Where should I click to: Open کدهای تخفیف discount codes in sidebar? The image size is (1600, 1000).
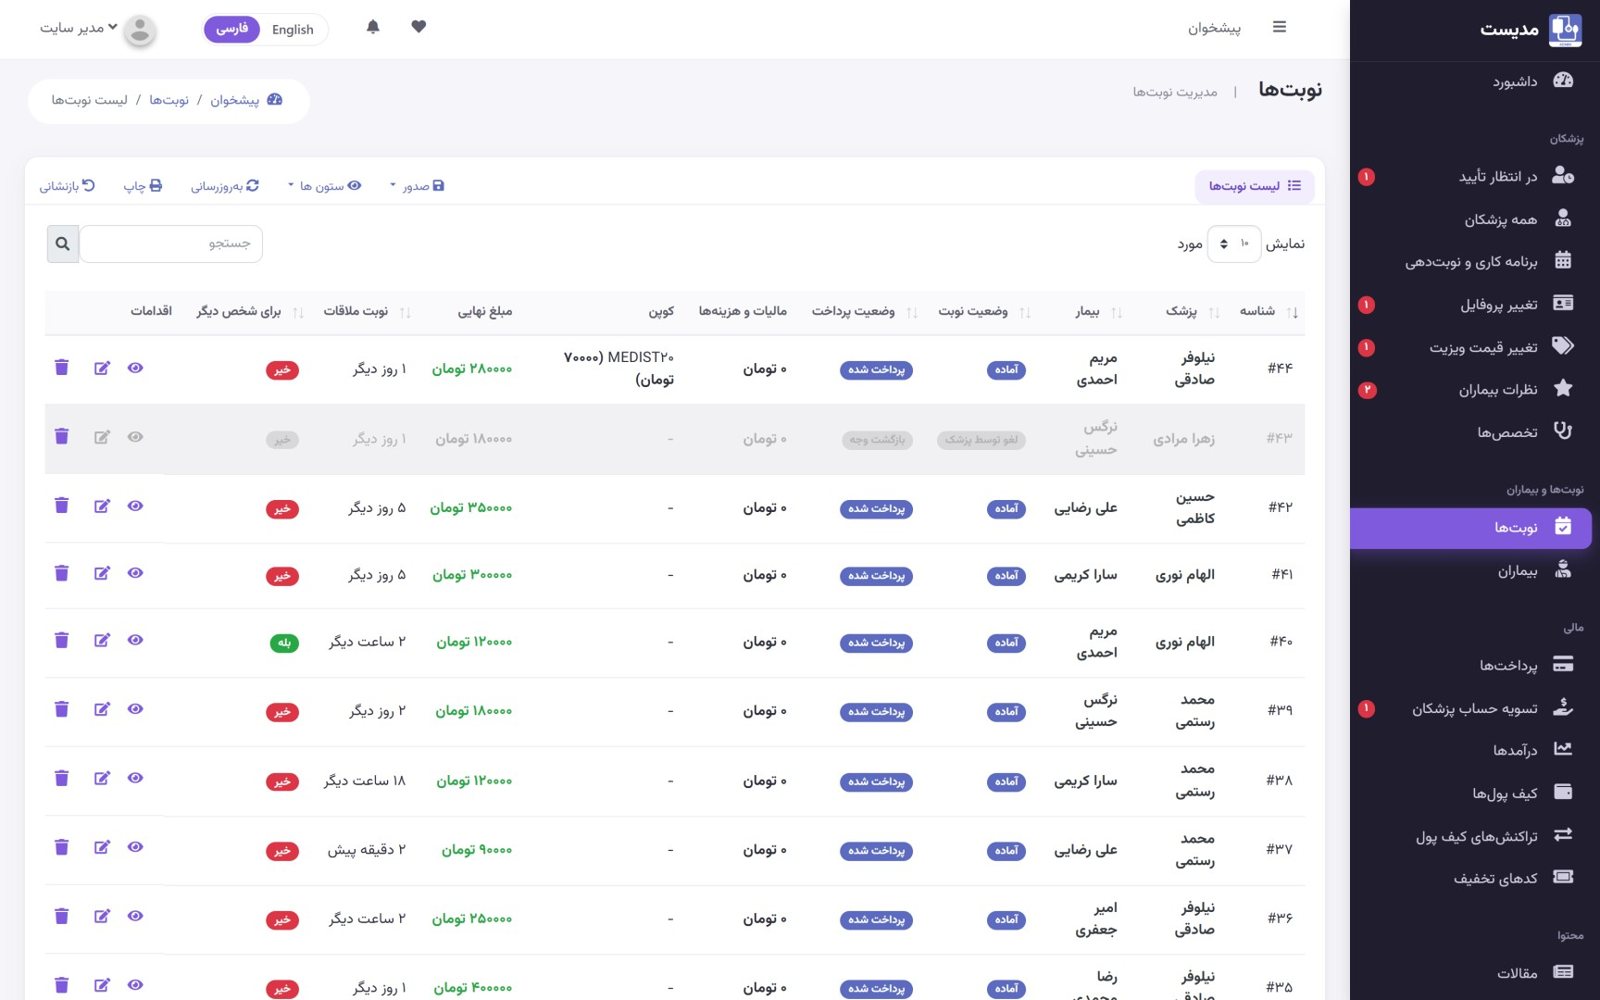pos(1513,878)
